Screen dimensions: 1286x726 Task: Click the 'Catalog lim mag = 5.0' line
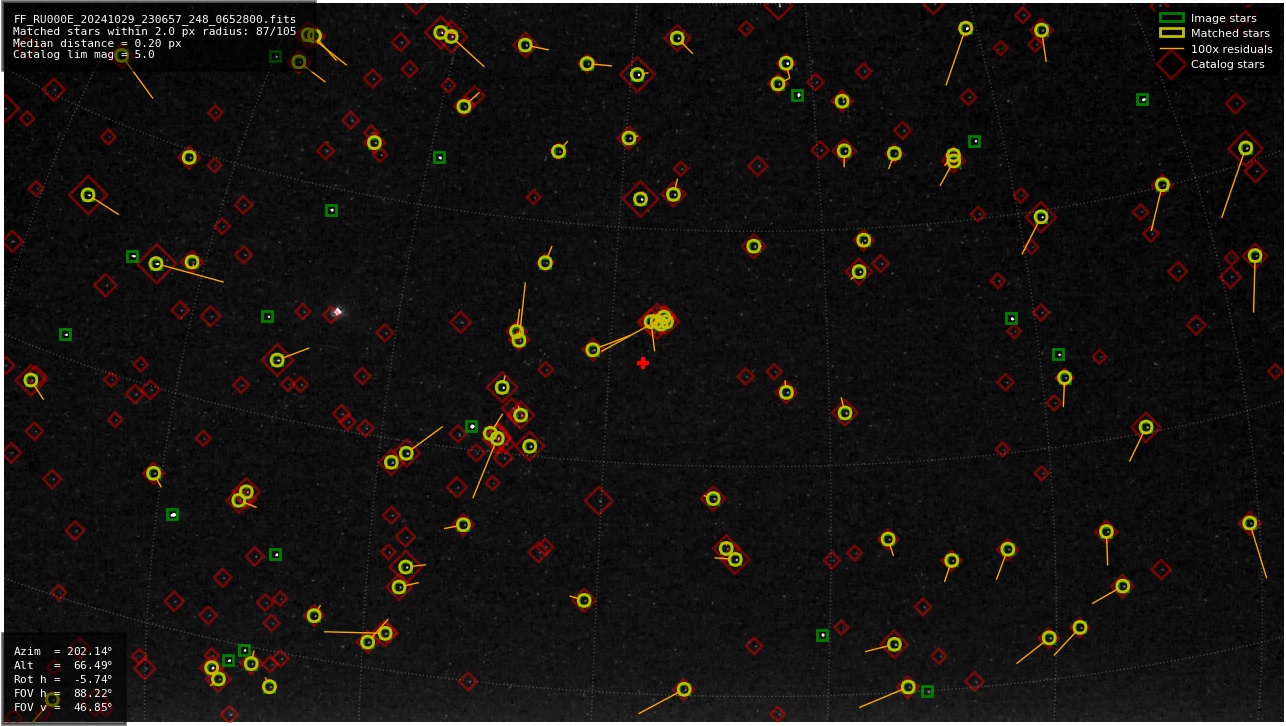(84, 55)
